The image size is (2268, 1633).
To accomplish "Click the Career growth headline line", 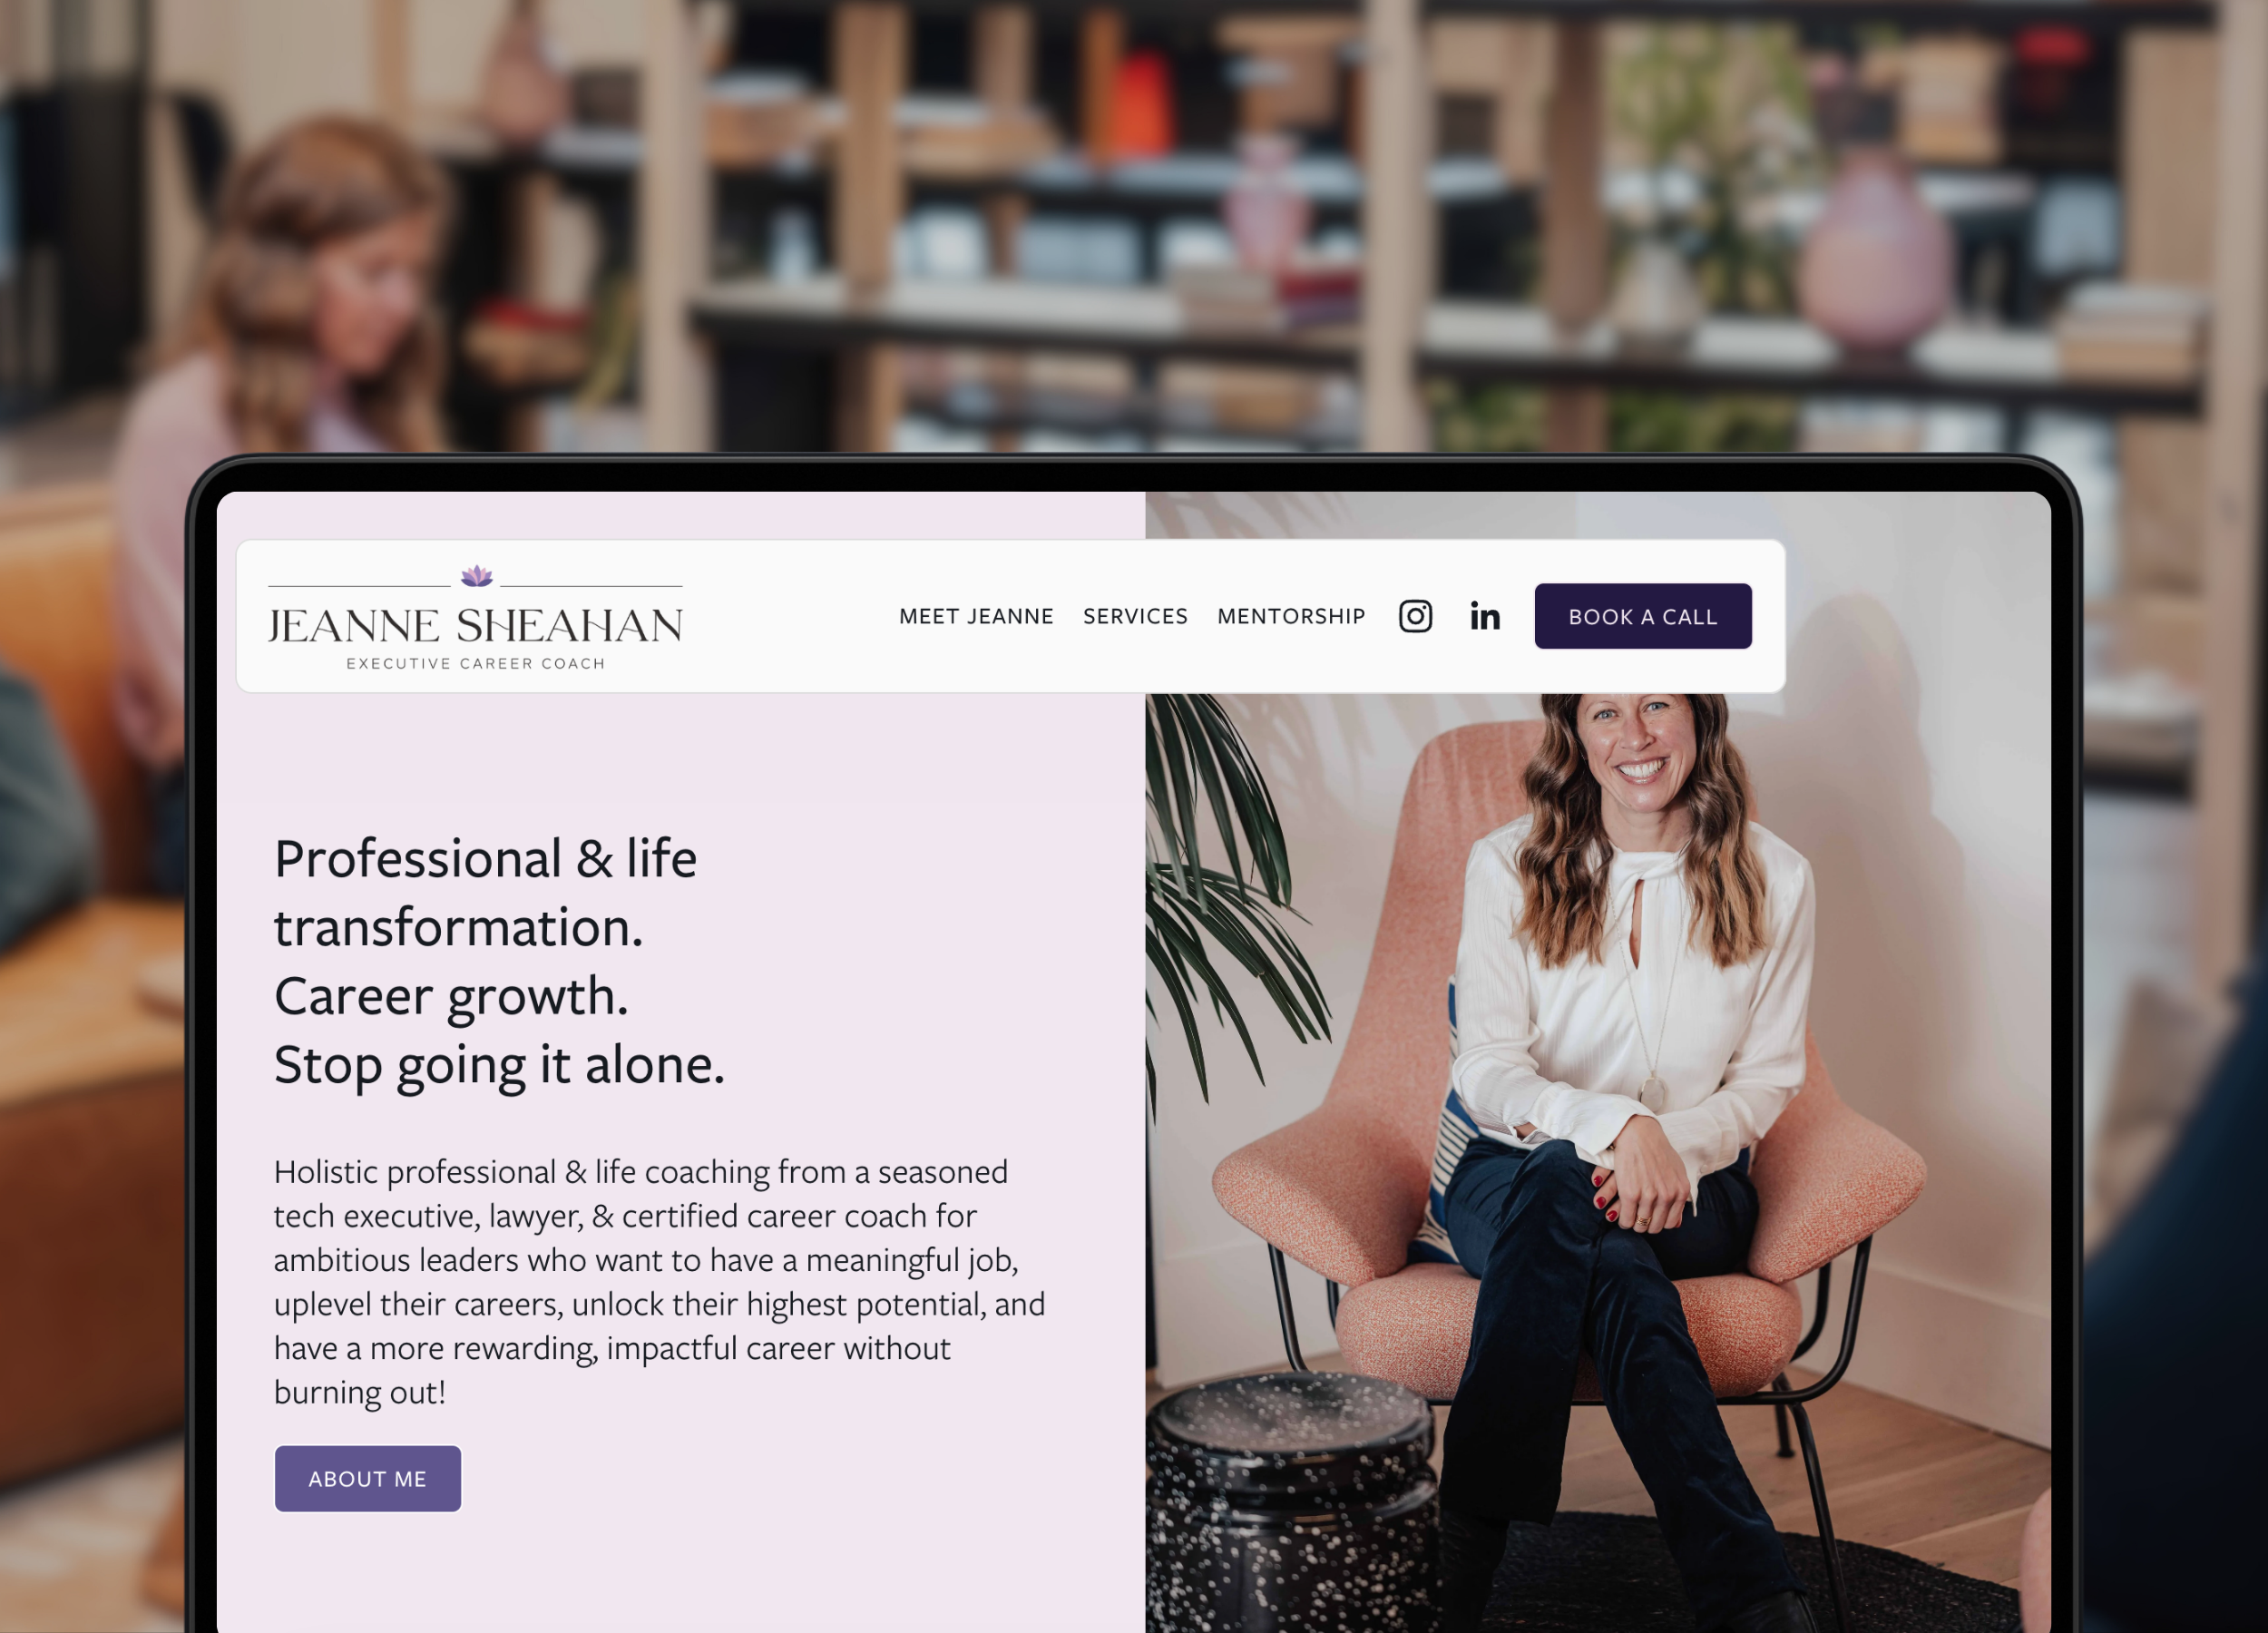I will click(451, 997).
